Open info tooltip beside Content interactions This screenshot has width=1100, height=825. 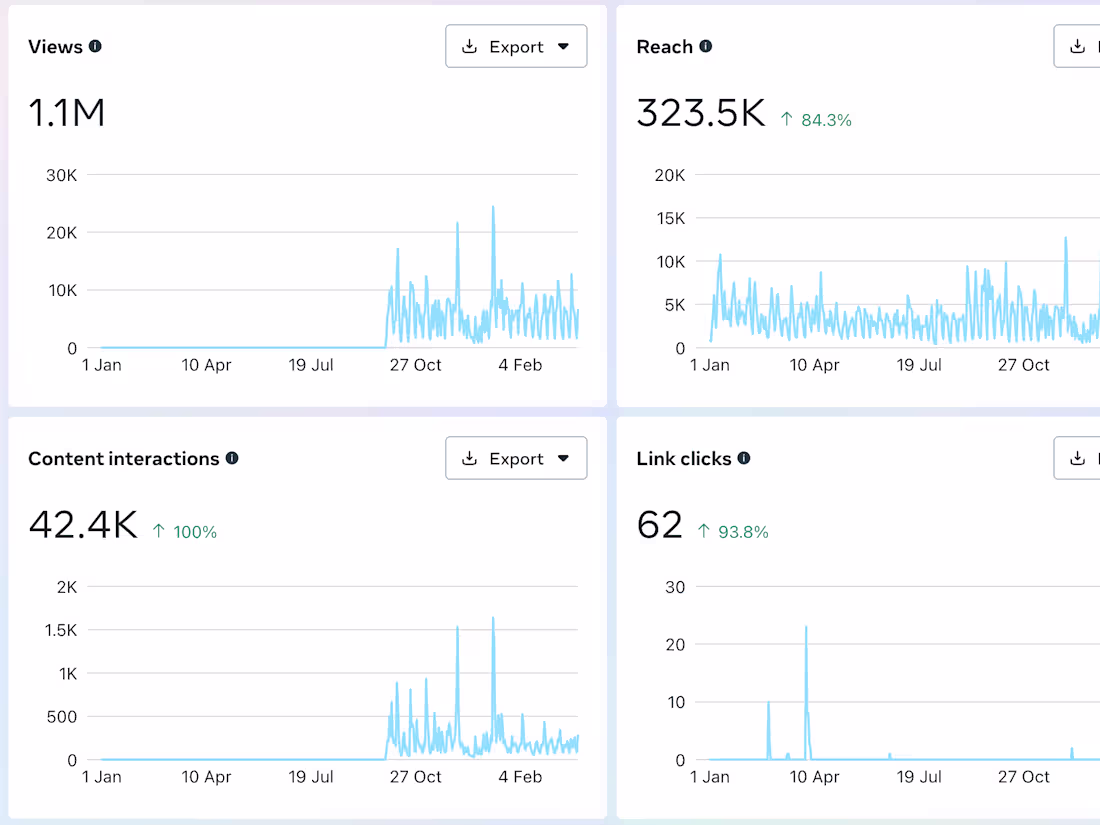tap(232, 458)
